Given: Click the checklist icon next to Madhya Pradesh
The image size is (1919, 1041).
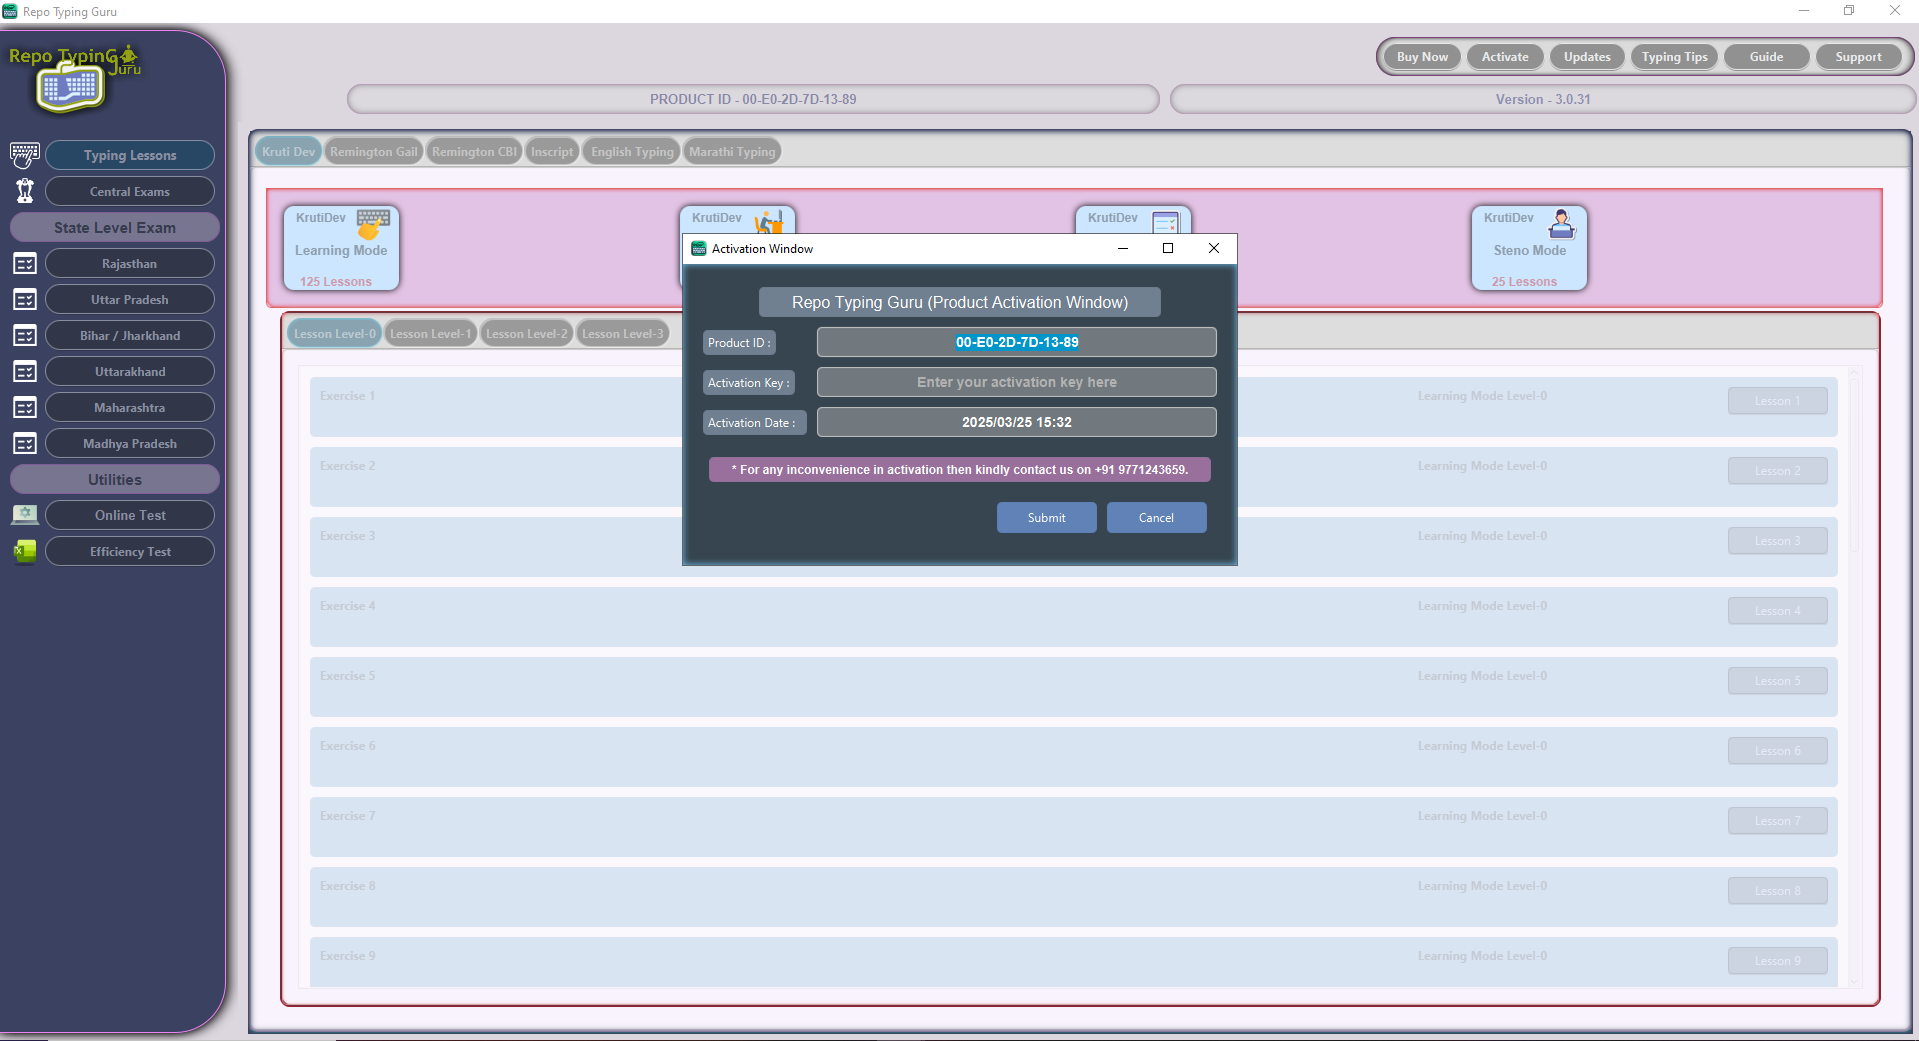Looking at the screenshot, I should pos(25,444).
